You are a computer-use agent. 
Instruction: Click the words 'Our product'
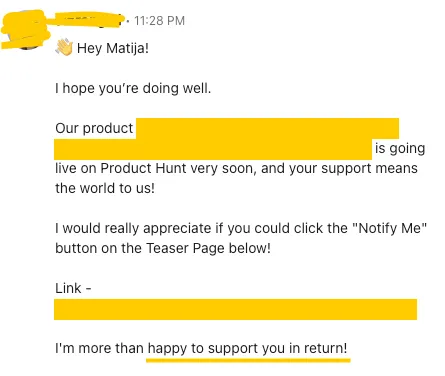[94, 128]
